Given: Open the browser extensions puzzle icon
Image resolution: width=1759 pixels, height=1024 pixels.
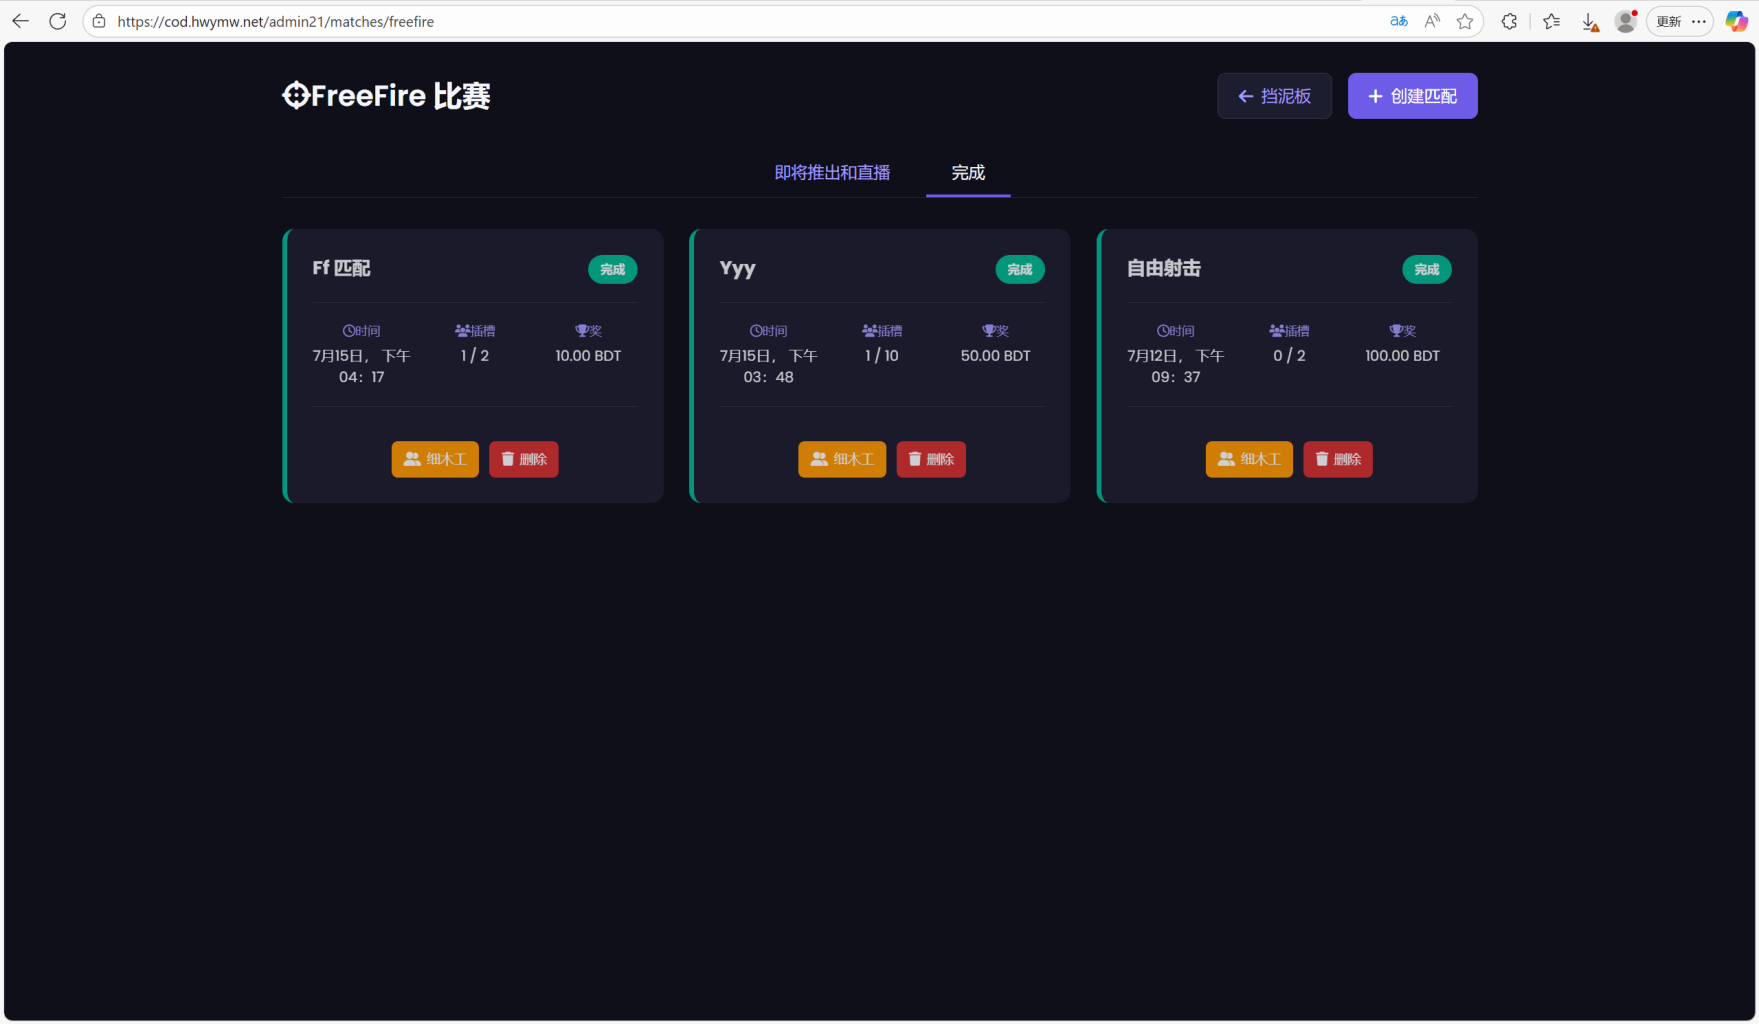Looking at the screenshot, I should coord(1509,21).
